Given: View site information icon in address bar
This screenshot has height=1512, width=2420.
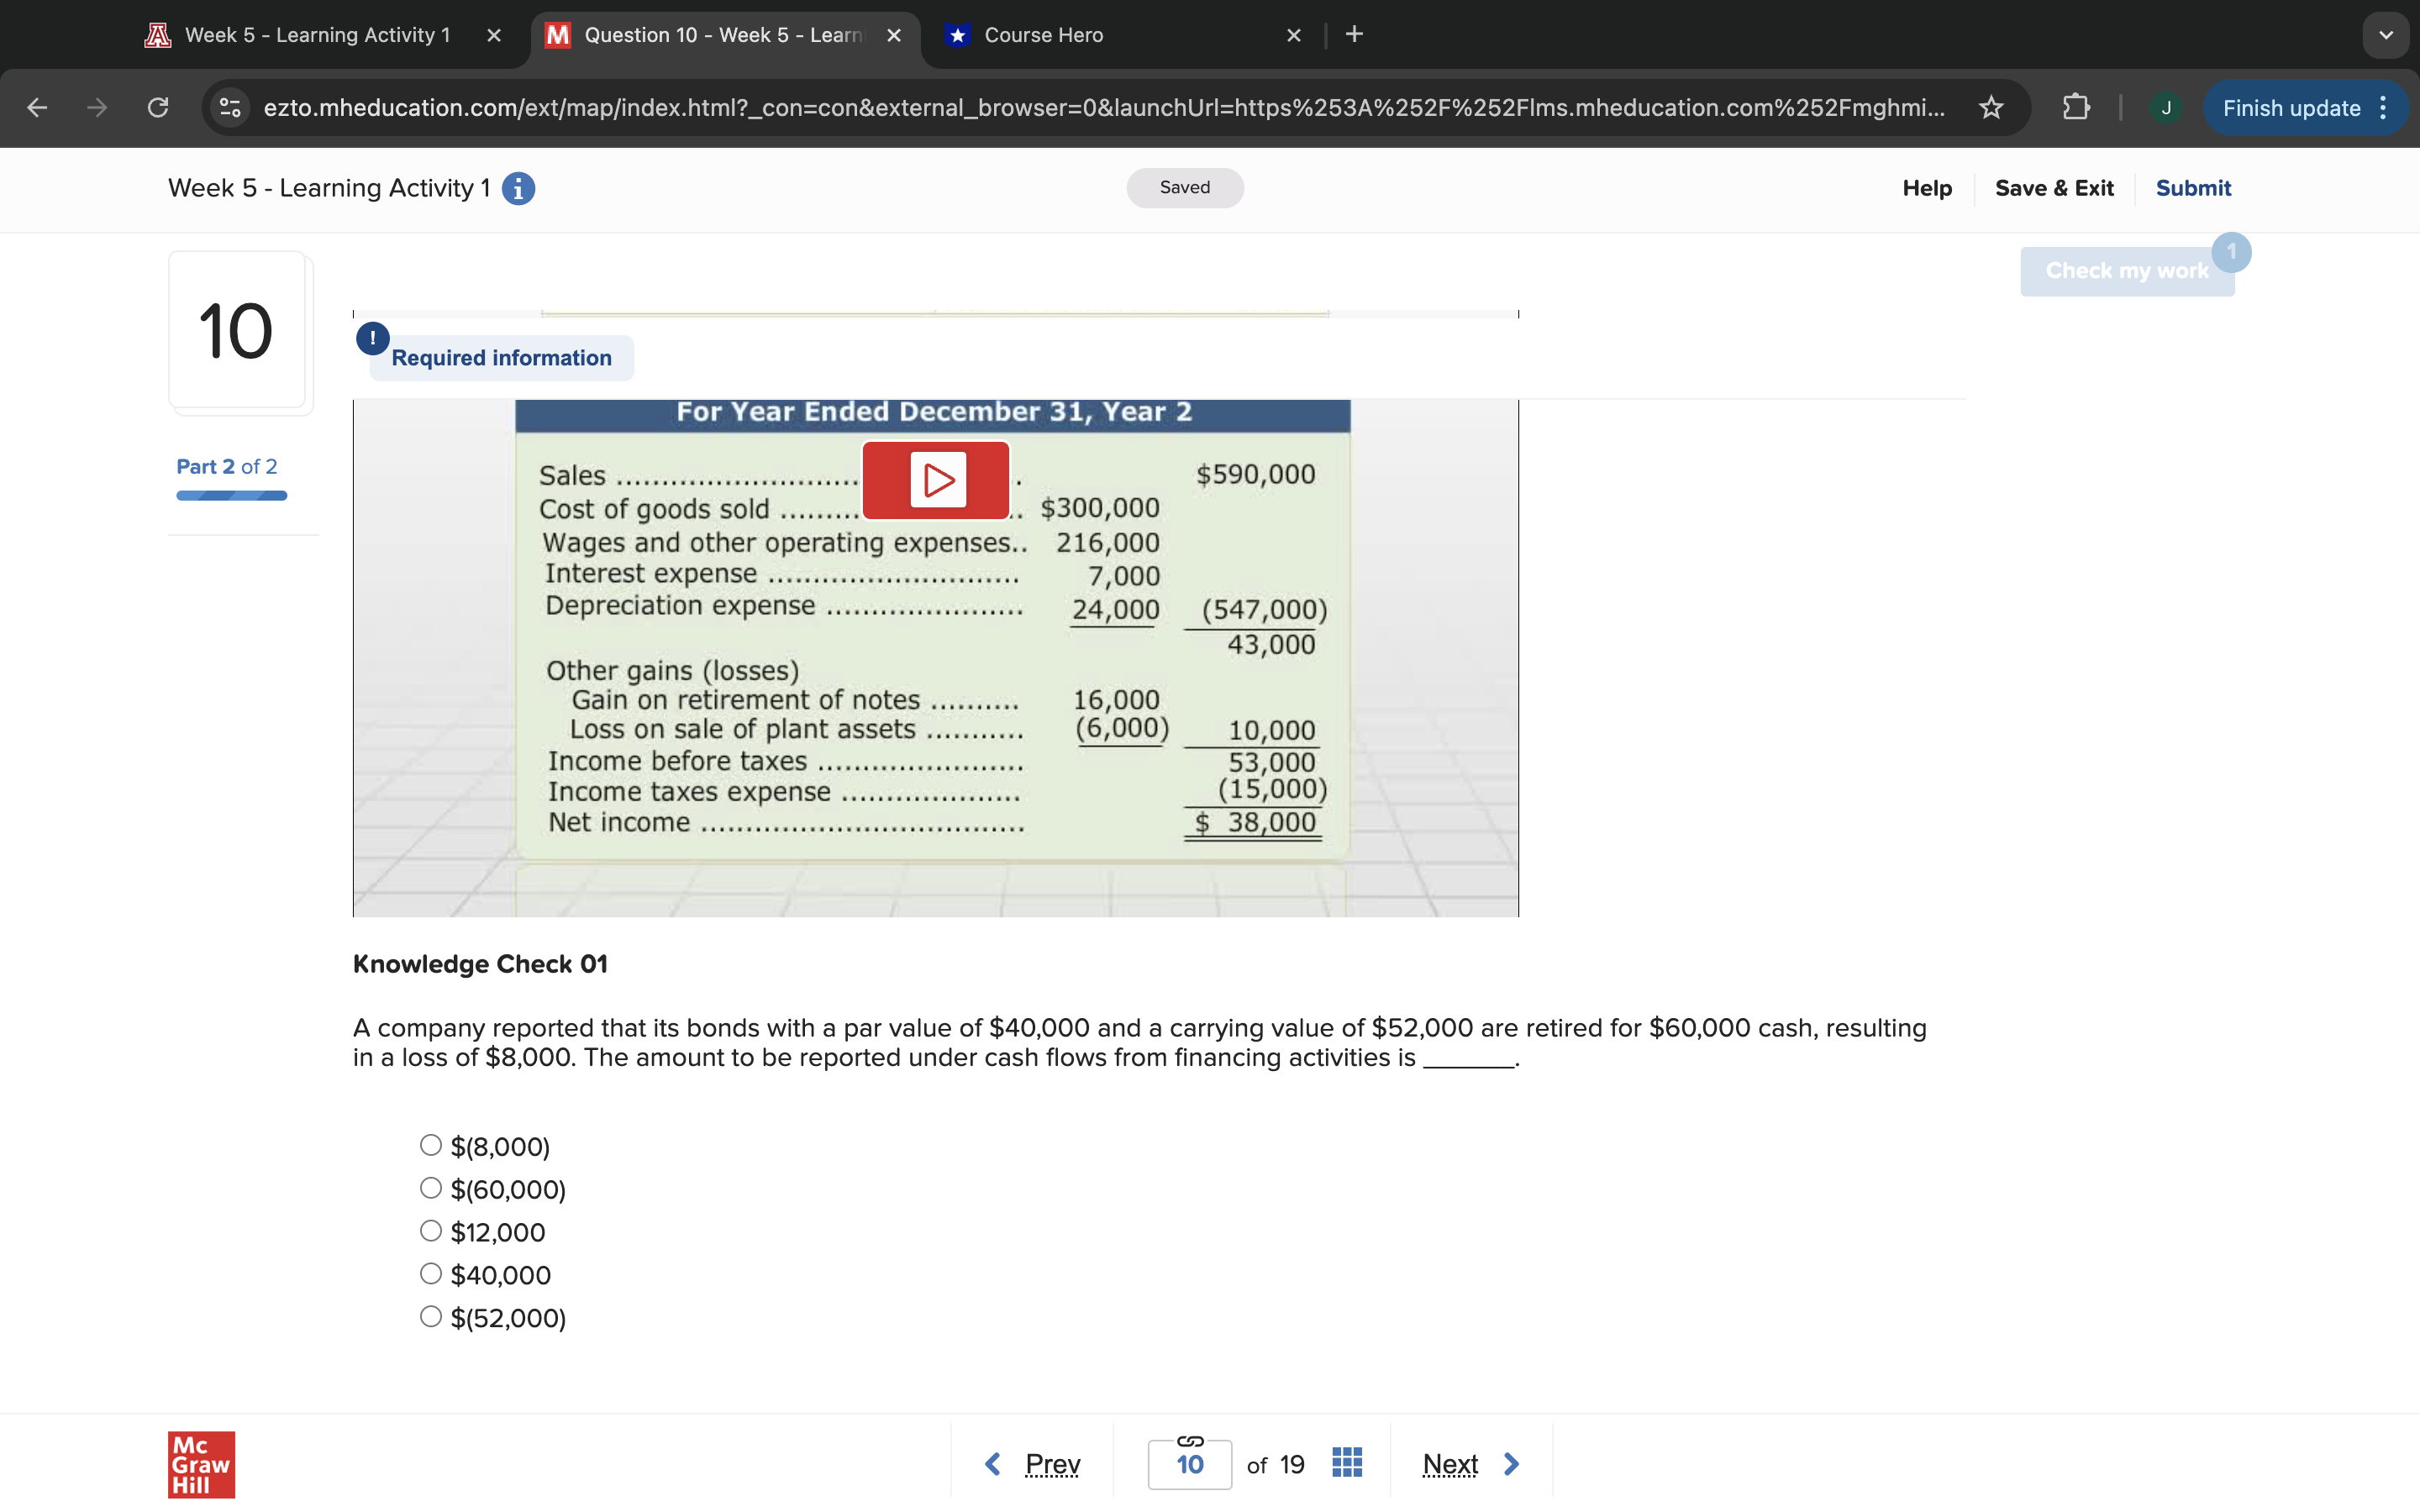Looking at the screenshot, I should point(231,108).
